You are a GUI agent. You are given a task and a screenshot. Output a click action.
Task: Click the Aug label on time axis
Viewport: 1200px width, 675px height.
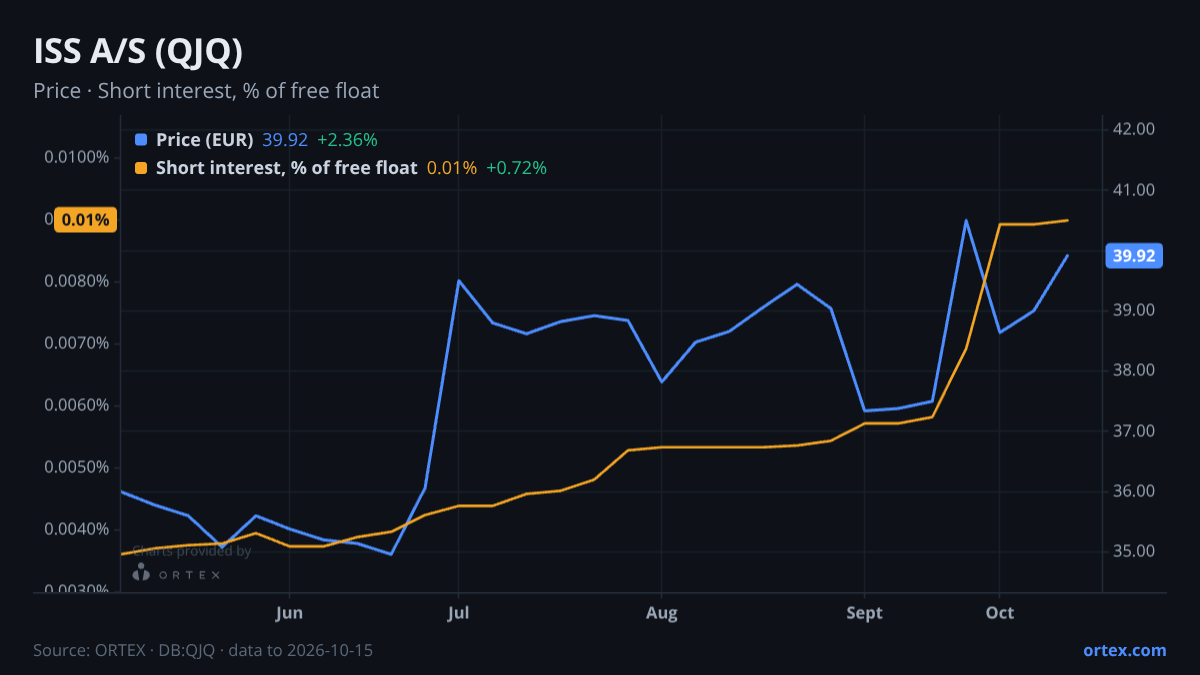click(x=661, y=613)
